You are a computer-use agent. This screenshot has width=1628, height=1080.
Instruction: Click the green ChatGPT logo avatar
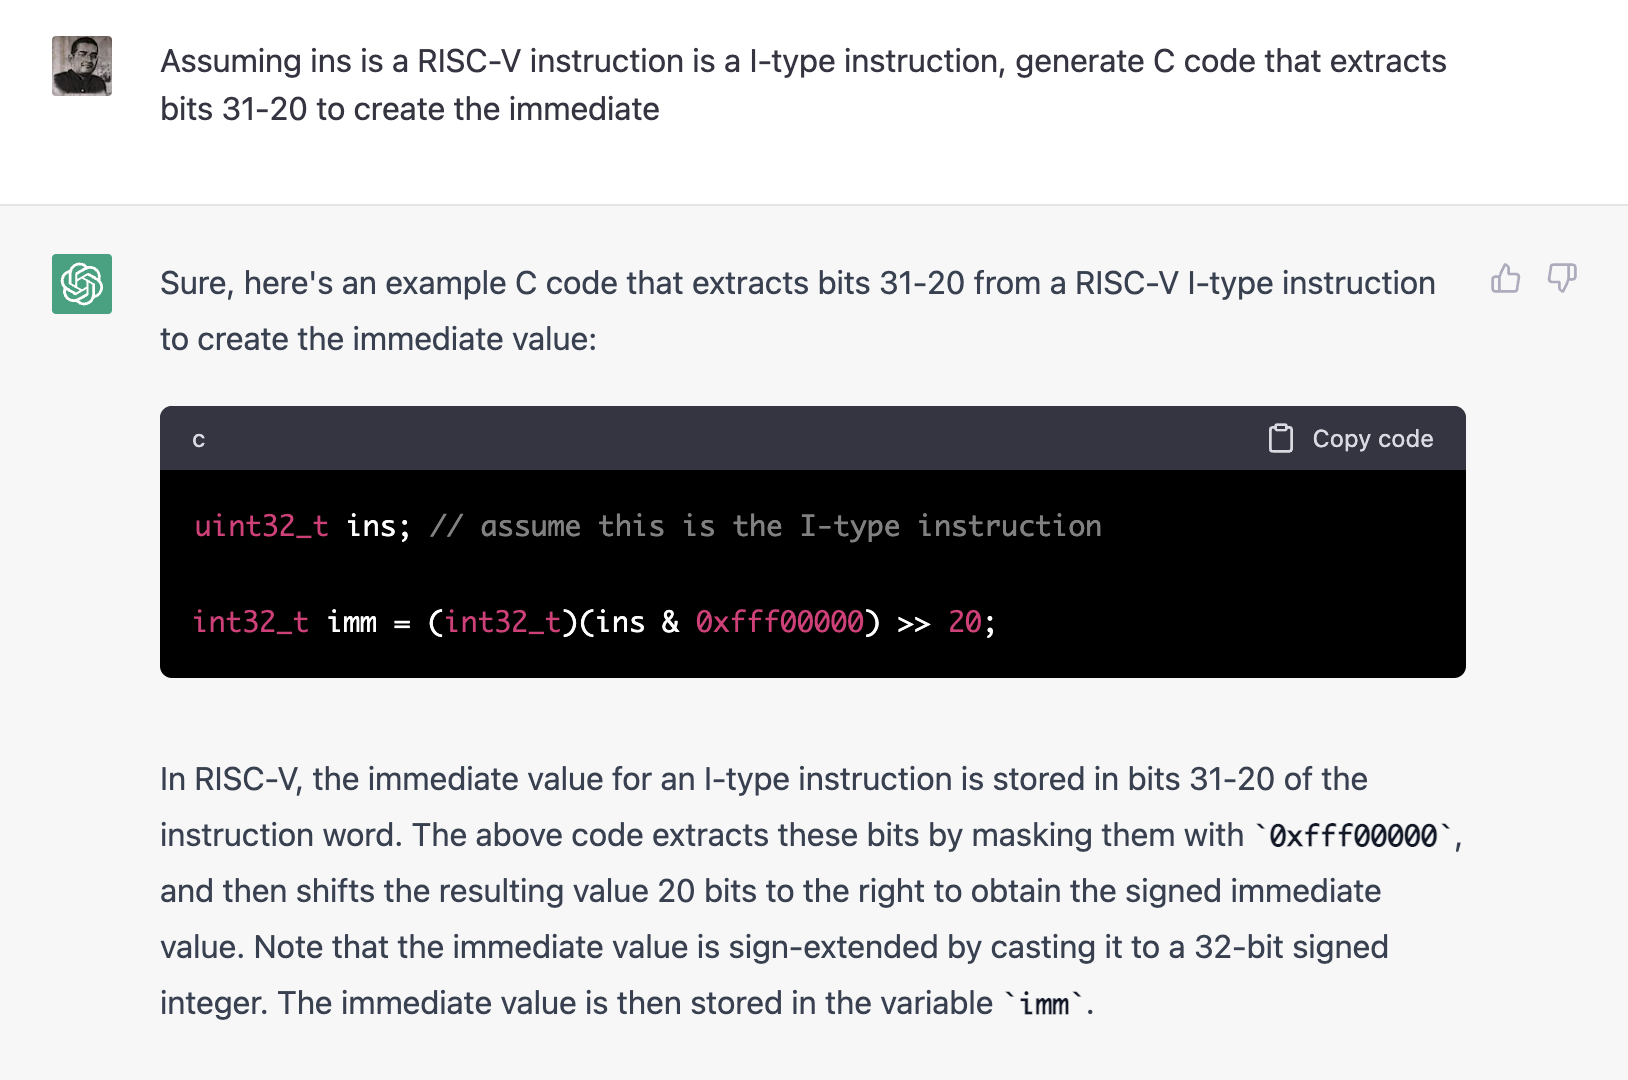coord(82,284)
